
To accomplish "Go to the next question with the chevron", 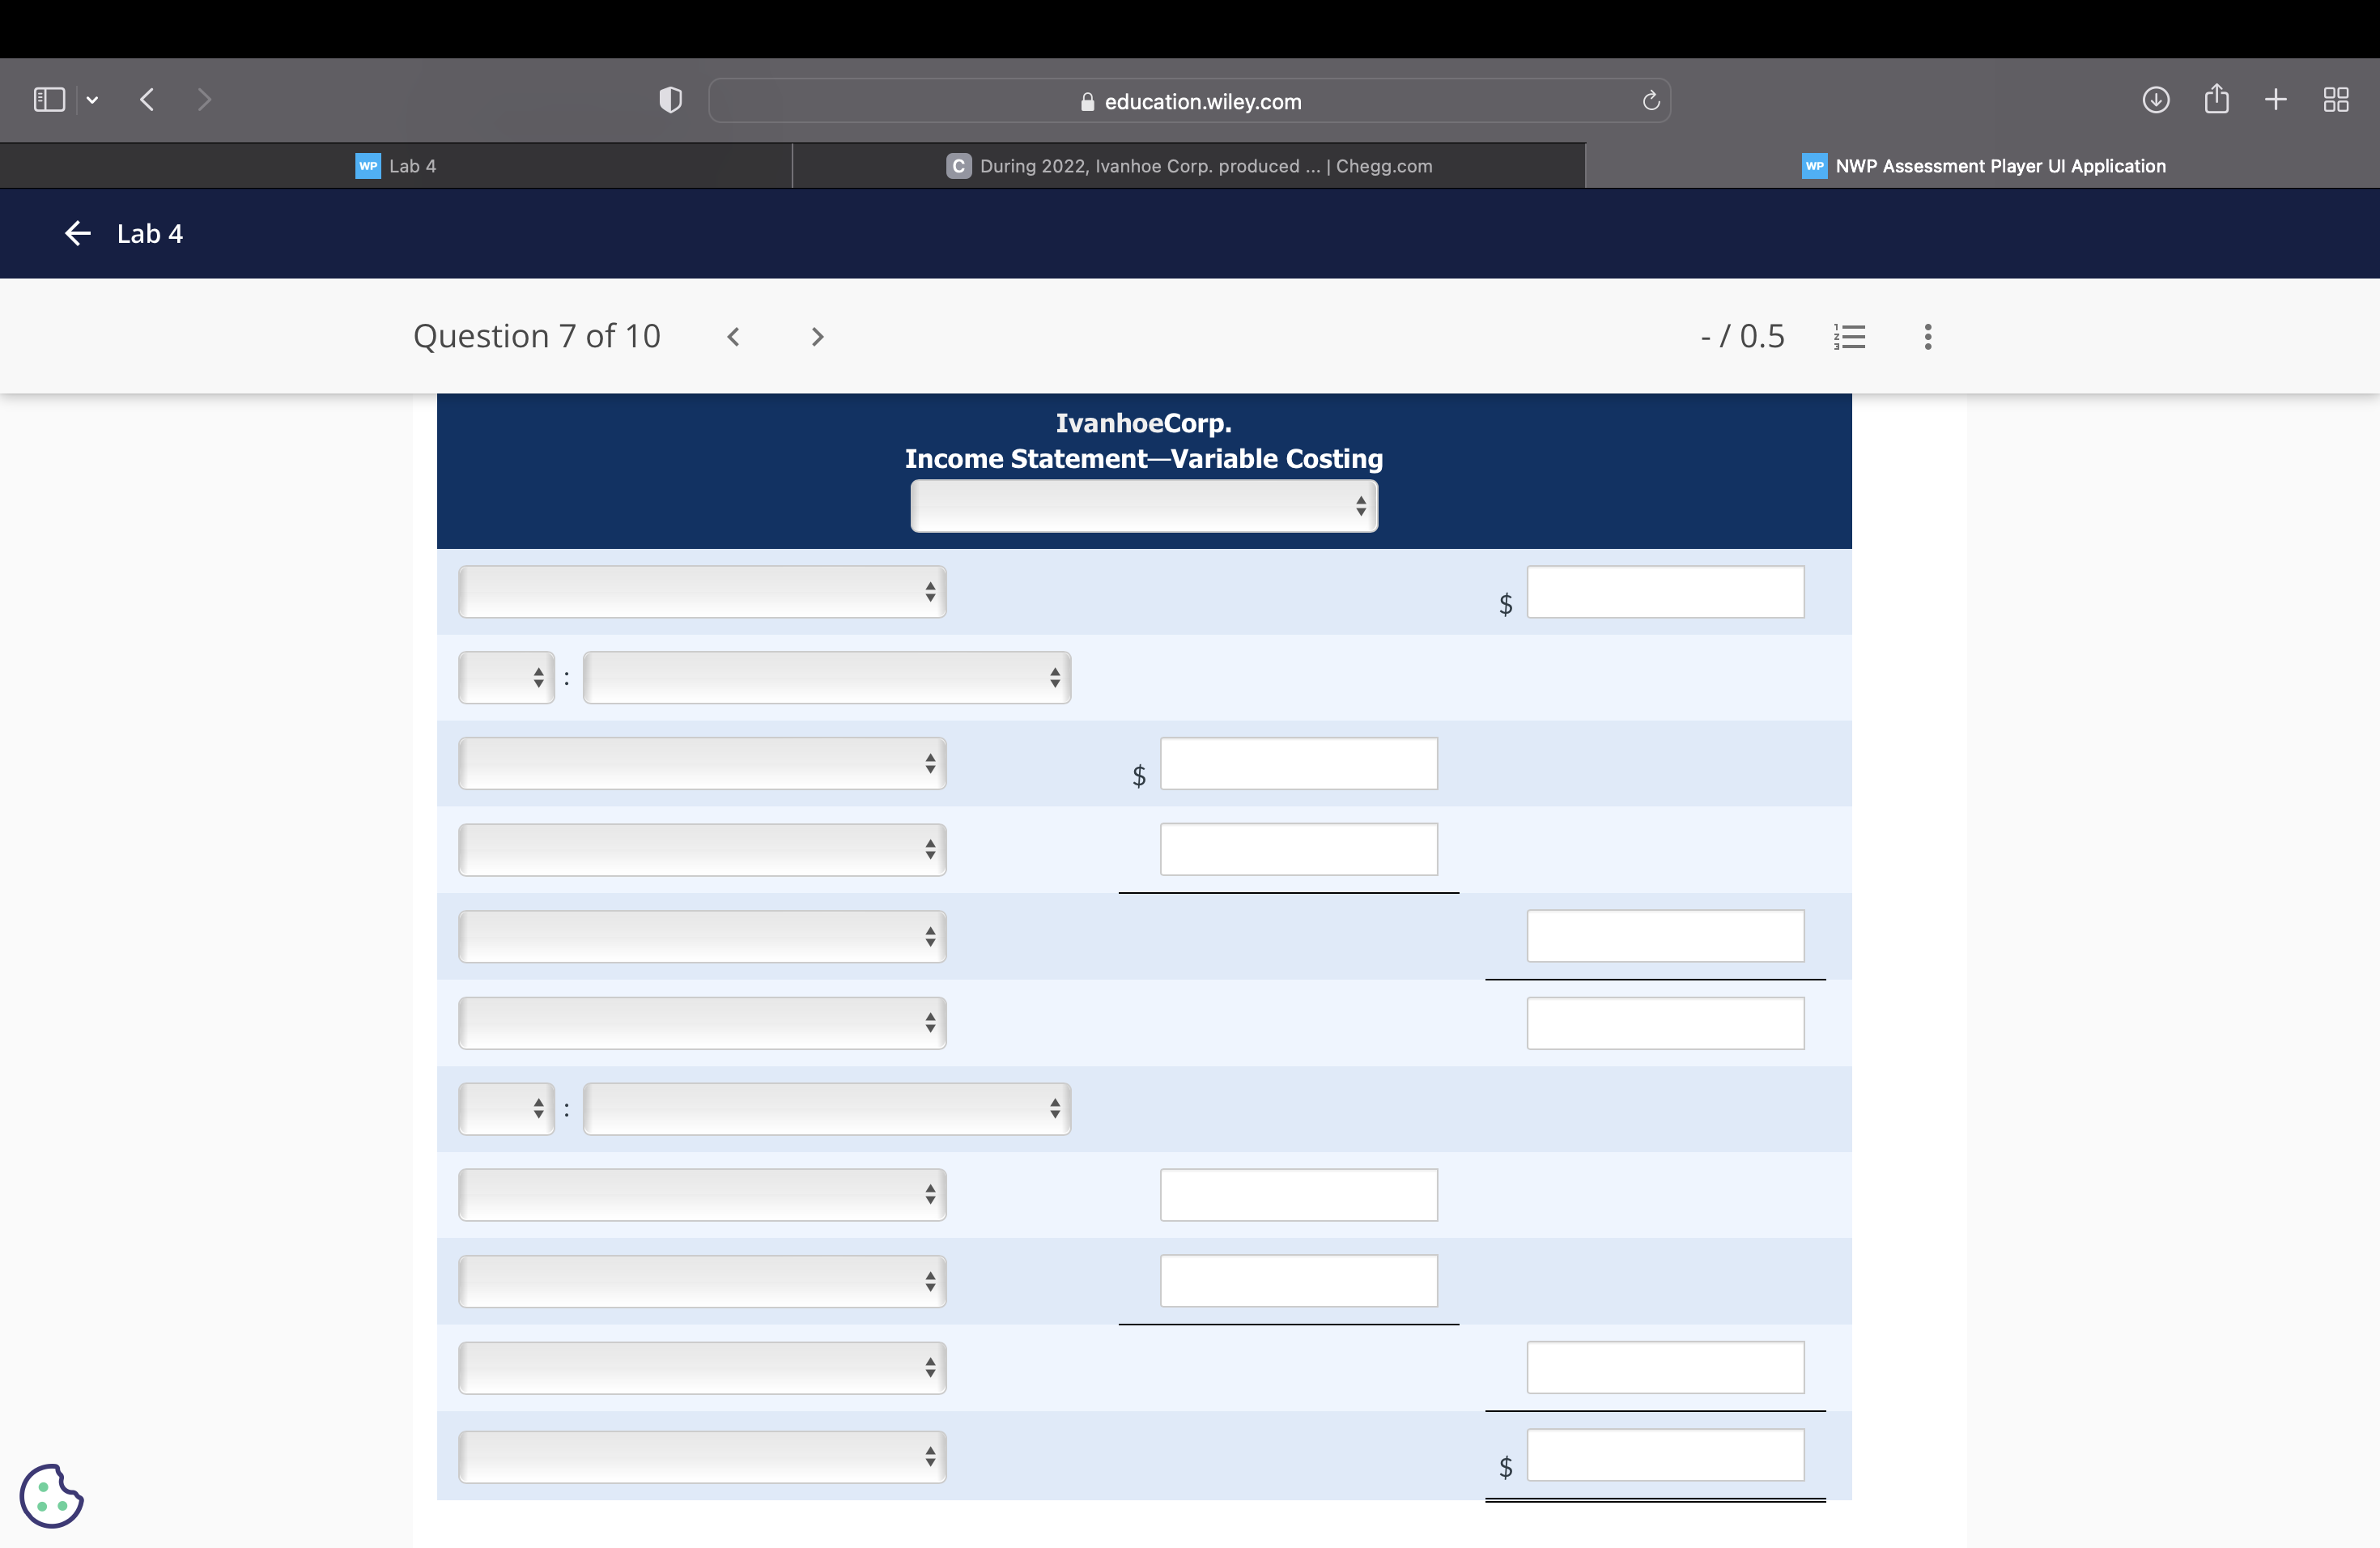I will tap(817, 336).
